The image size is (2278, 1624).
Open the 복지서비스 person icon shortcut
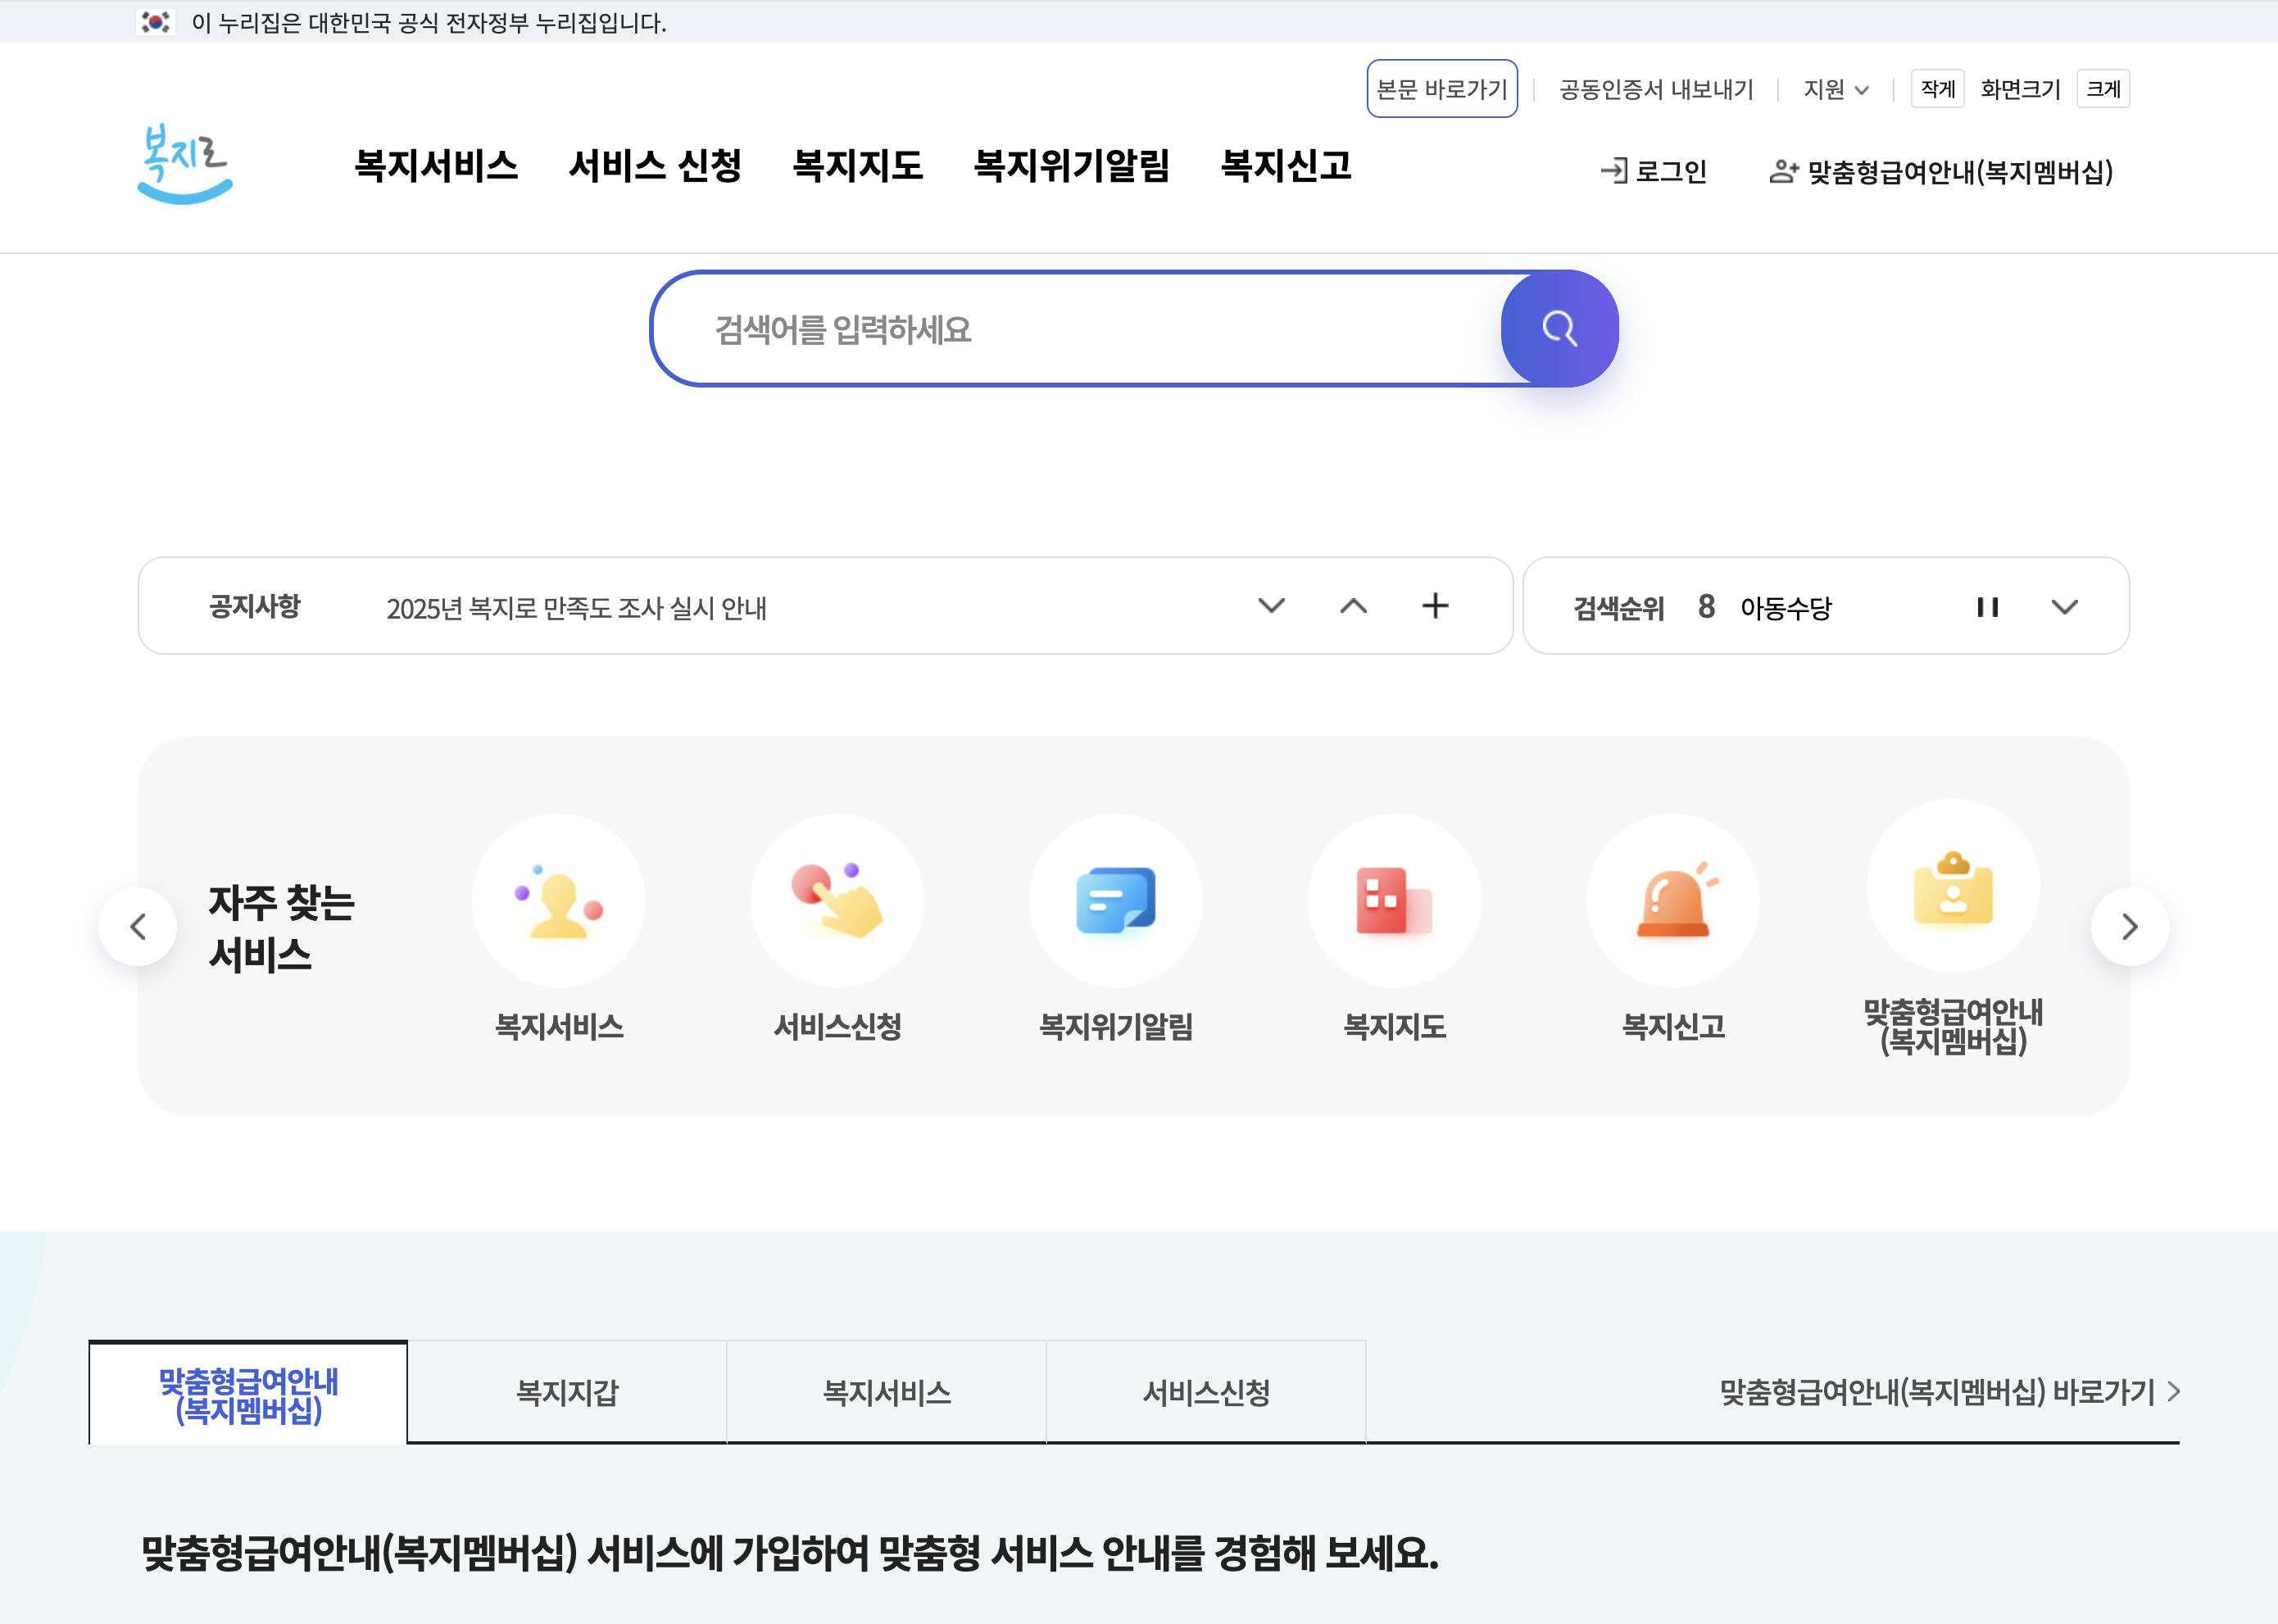(558, 900)
